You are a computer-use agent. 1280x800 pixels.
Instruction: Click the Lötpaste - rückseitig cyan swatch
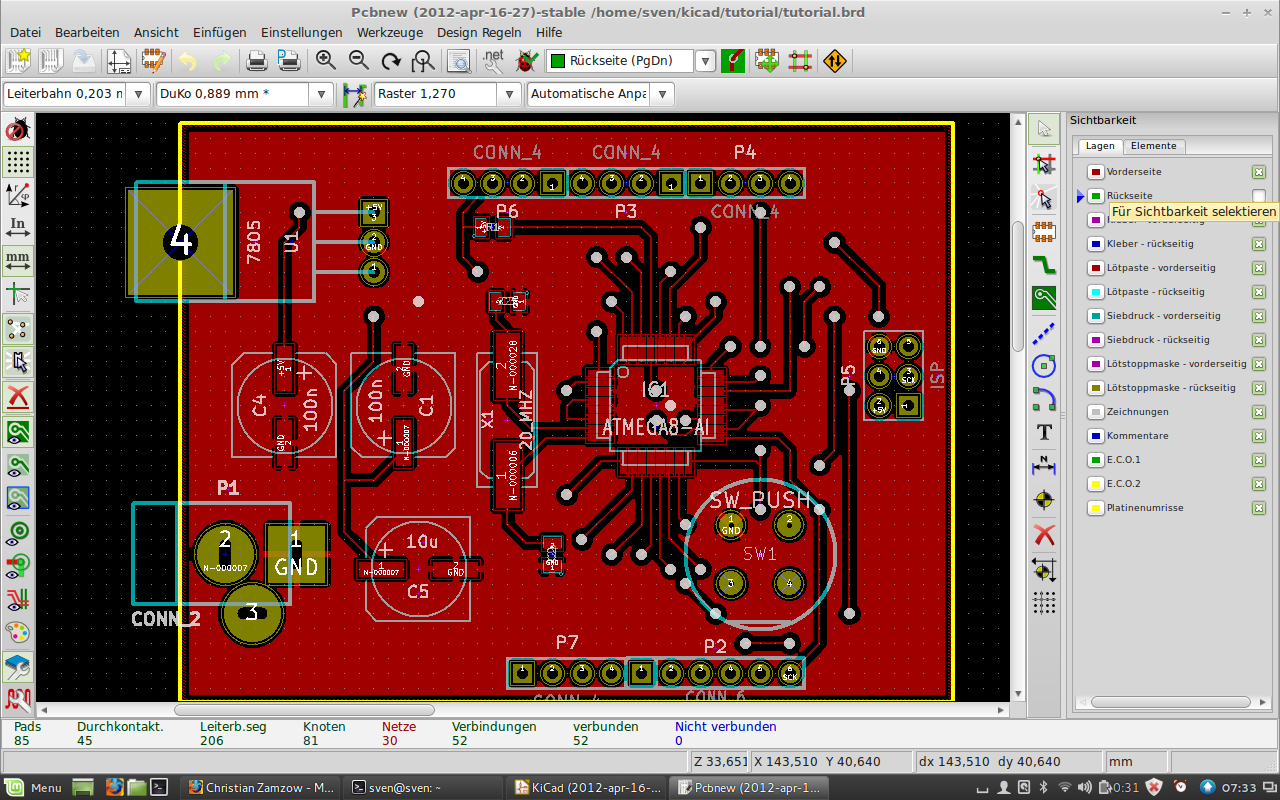point(1095,292)
